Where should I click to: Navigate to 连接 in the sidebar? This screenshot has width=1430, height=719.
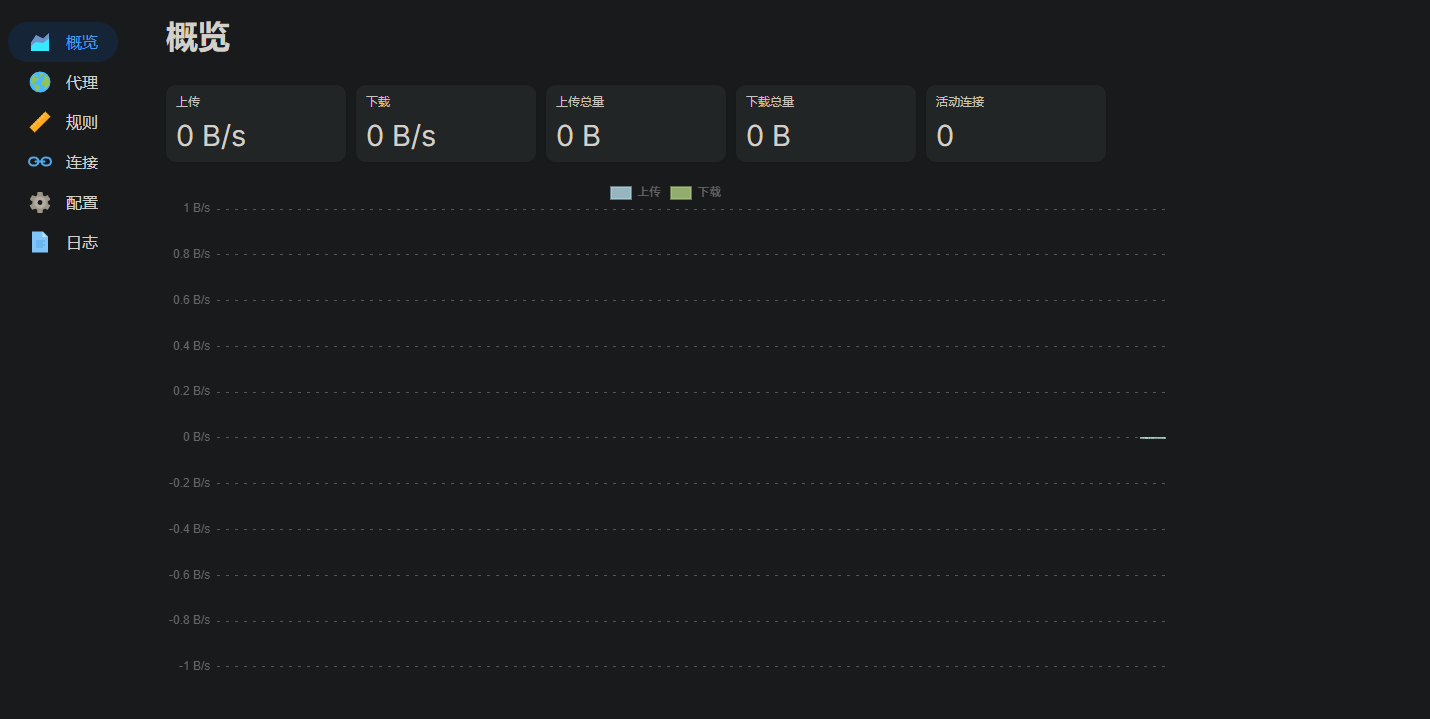point(82,162)
